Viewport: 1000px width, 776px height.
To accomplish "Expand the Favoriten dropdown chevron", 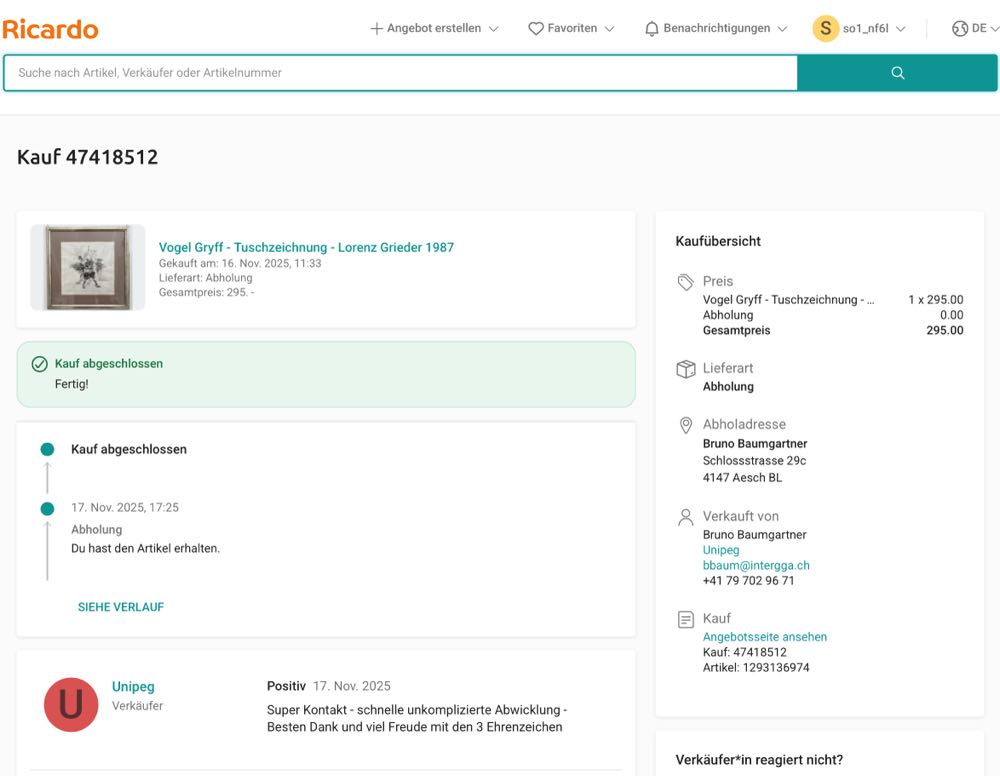I will (609, 29).
